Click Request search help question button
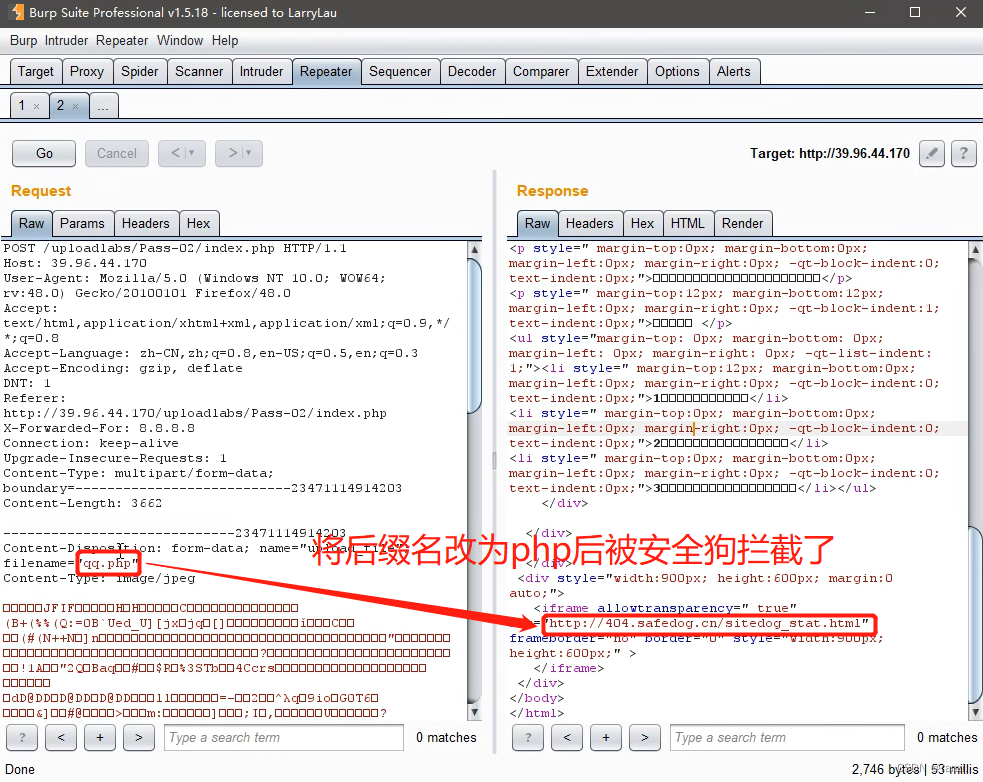 22,737
